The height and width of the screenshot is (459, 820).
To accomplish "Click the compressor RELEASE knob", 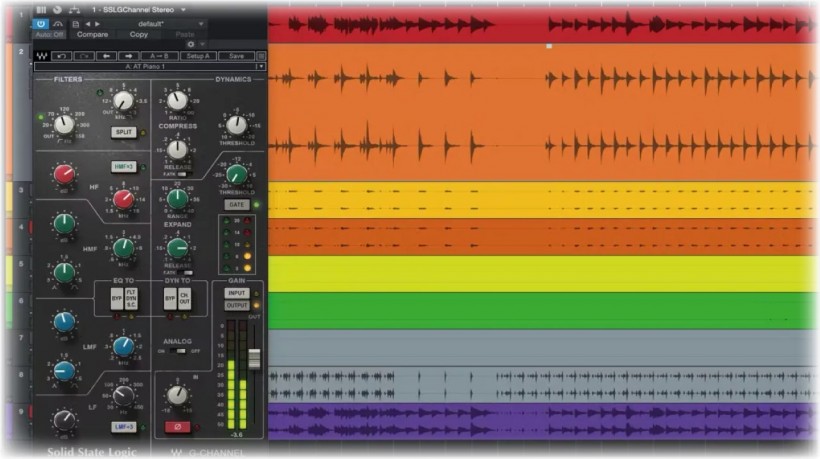I will [x=177, y=150].
